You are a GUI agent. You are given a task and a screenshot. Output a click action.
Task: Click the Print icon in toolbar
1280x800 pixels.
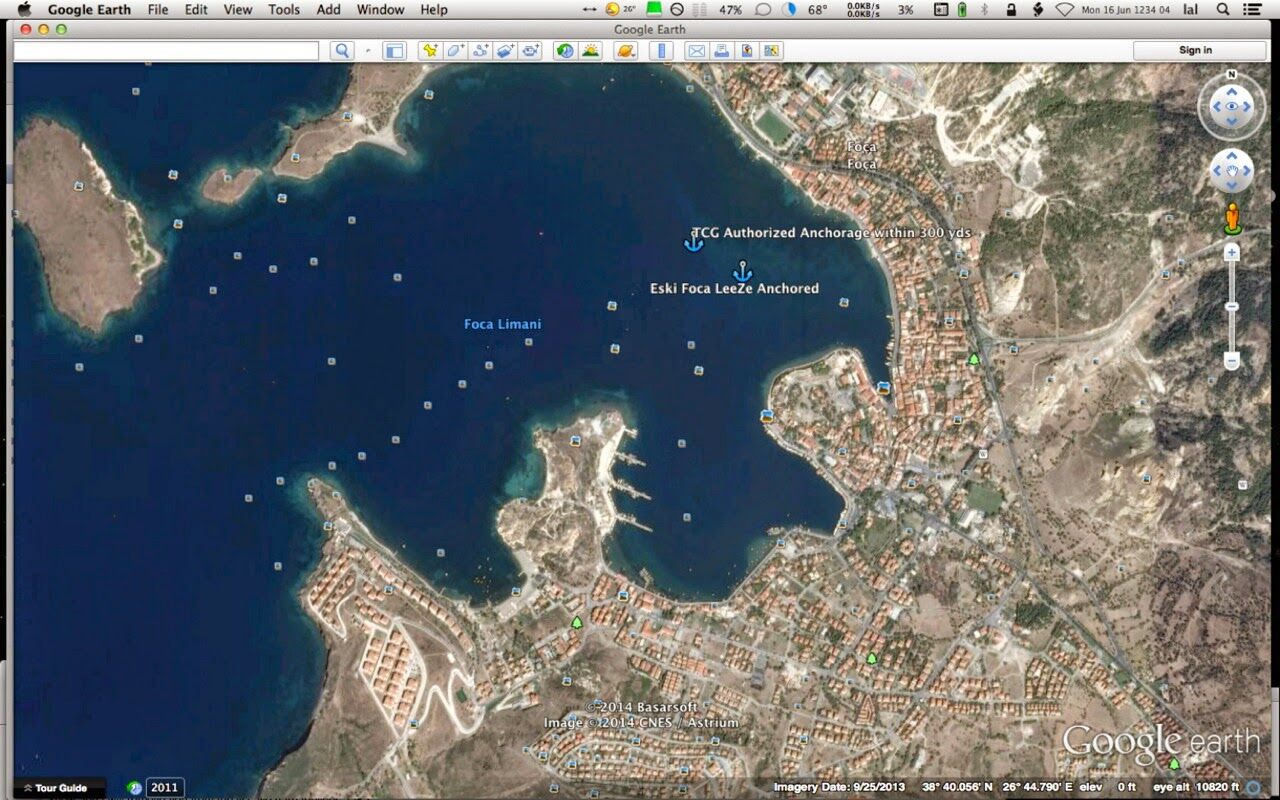point(720,50)
